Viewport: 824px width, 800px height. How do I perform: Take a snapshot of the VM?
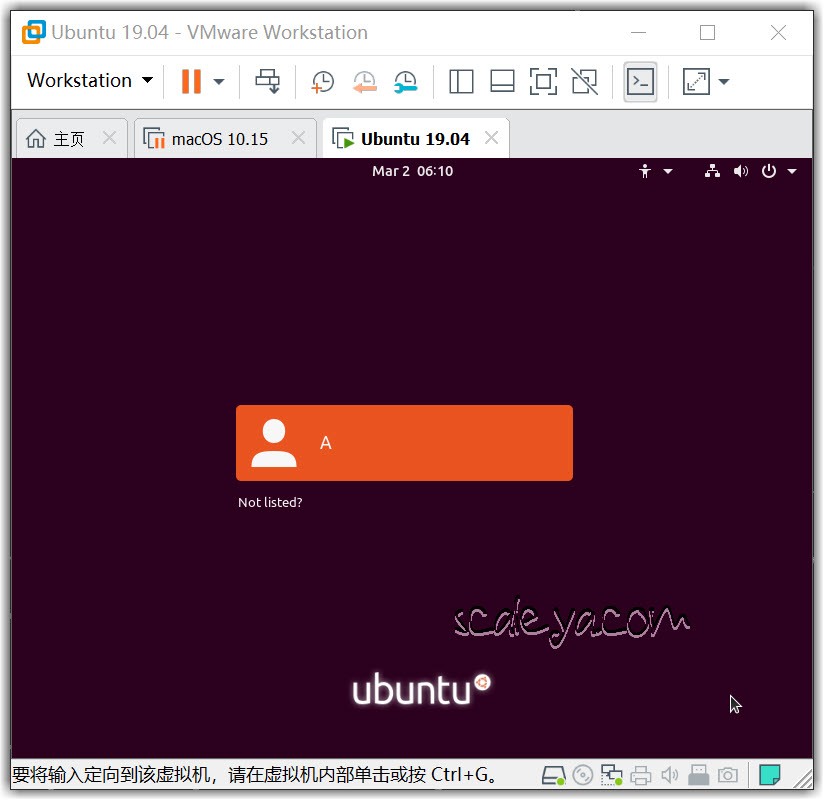pos(322,81)
